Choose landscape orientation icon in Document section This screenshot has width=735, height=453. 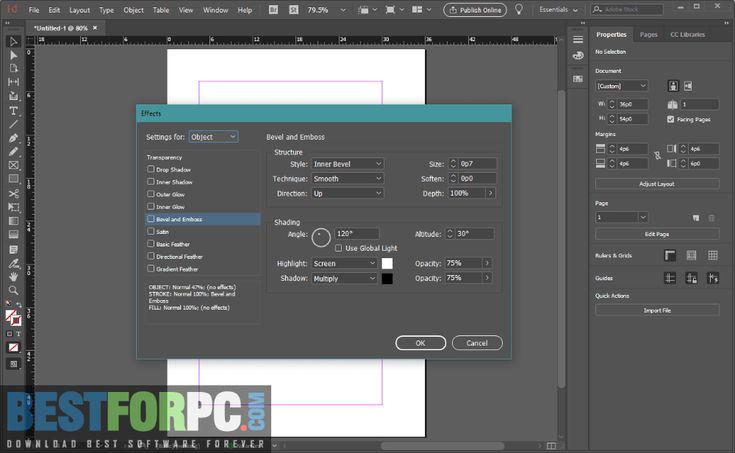click(x=688, y=86)
